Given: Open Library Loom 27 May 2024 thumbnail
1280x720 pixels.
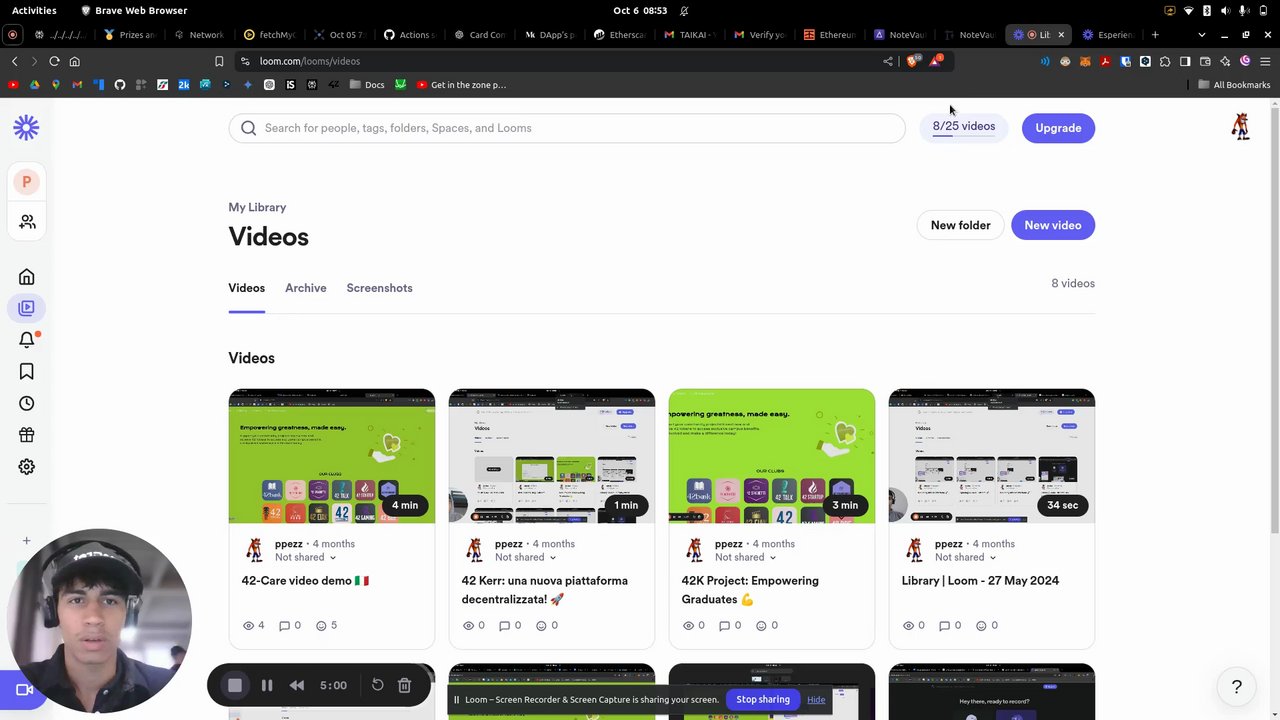Looking at the screenshot, I should pyautogui.click(x=992, y=456).
